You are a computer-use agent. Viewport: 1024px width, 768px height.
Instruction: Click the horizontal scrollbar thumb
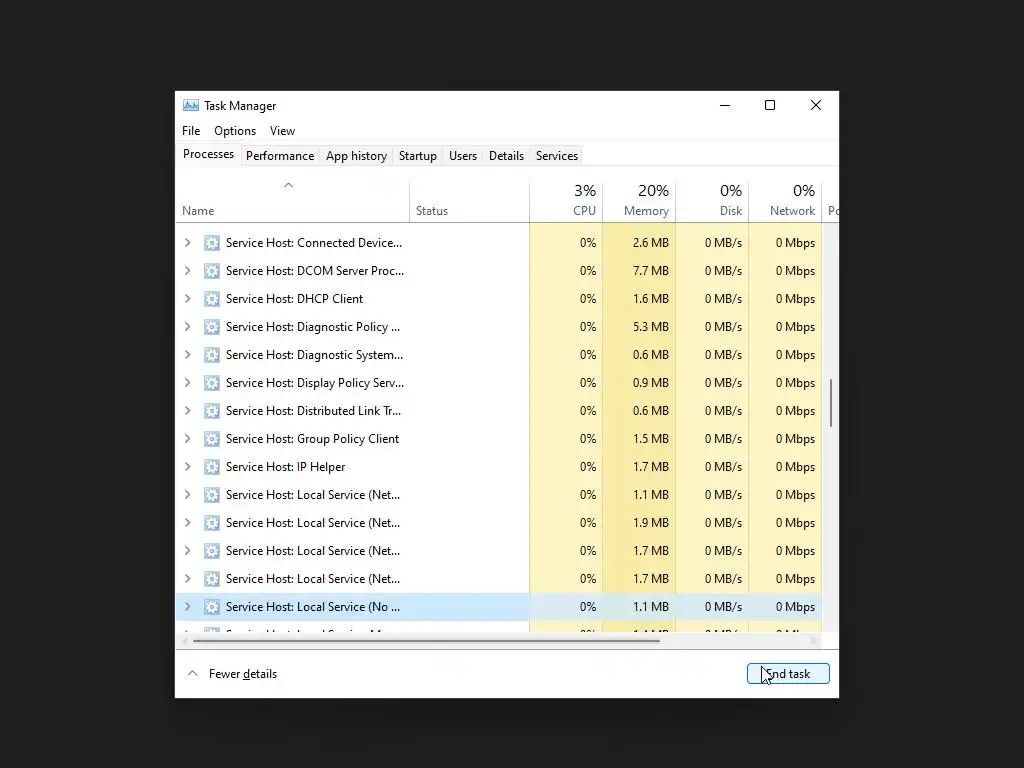pyautogui.click(x=426, y=641)
